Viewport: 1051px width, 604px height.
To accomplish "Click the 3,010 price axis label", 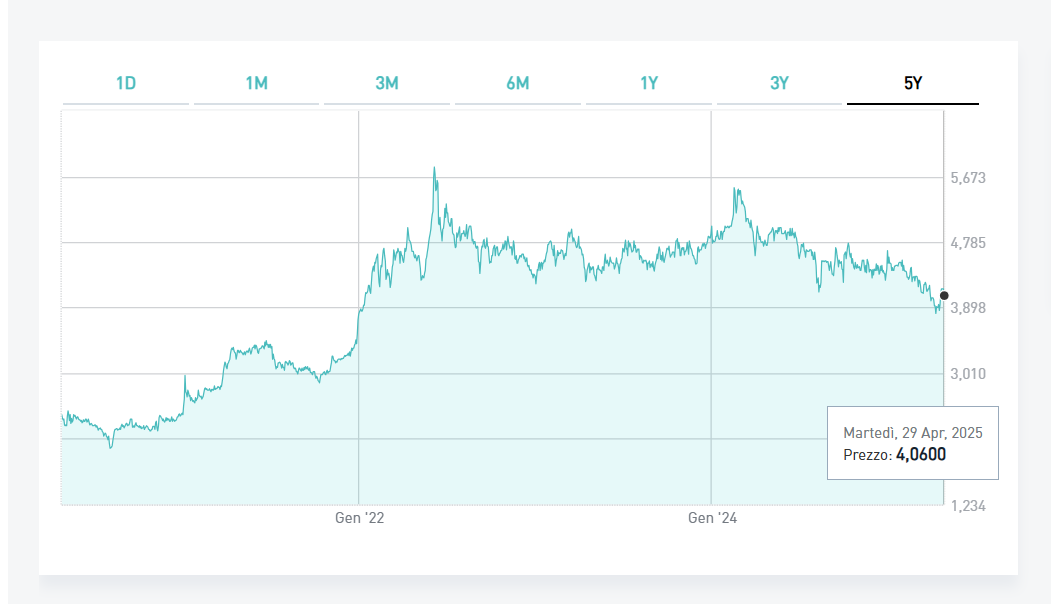I will 968,374.
